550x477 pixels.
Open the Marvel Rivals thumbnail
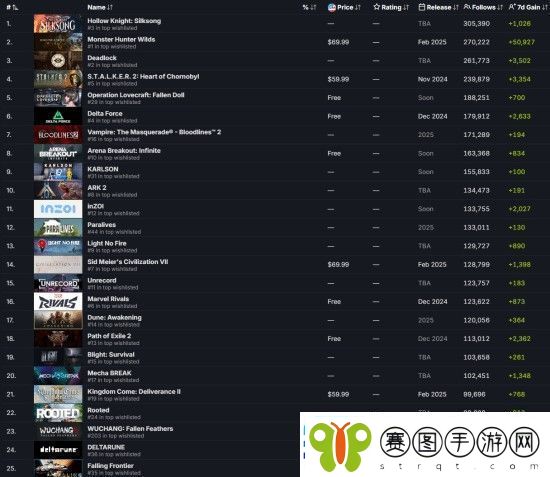58,302
